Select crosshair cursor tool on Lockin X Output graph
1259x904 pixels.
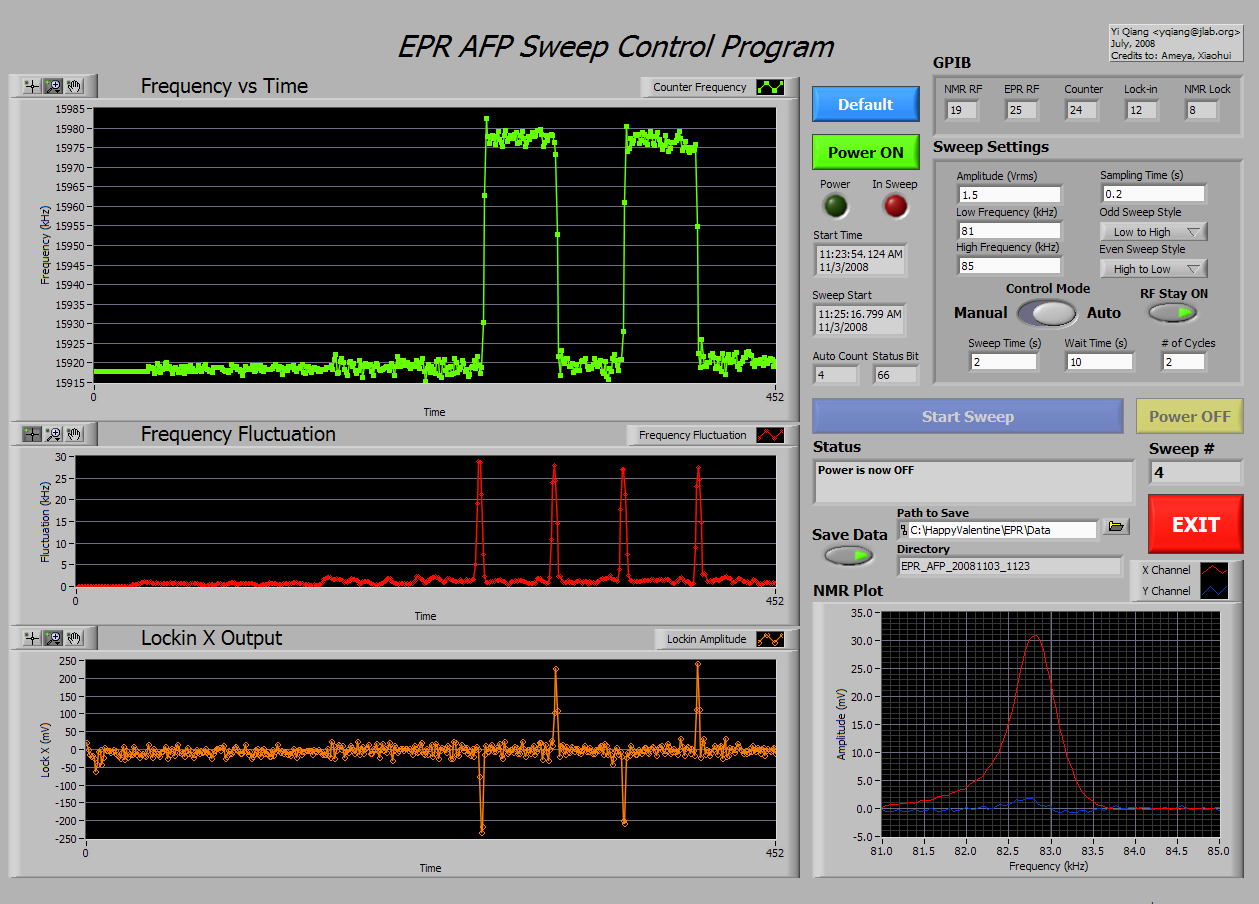point(32,638)
